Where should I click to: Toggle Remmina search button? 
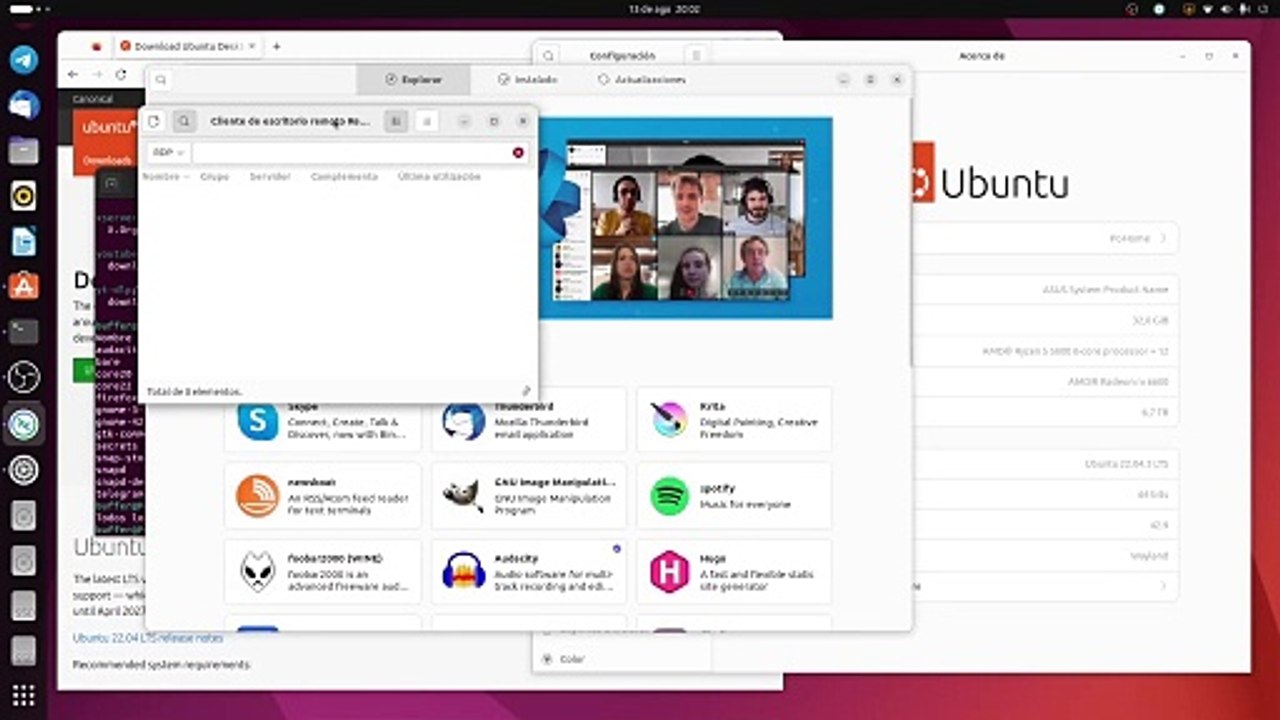[184, 121]
